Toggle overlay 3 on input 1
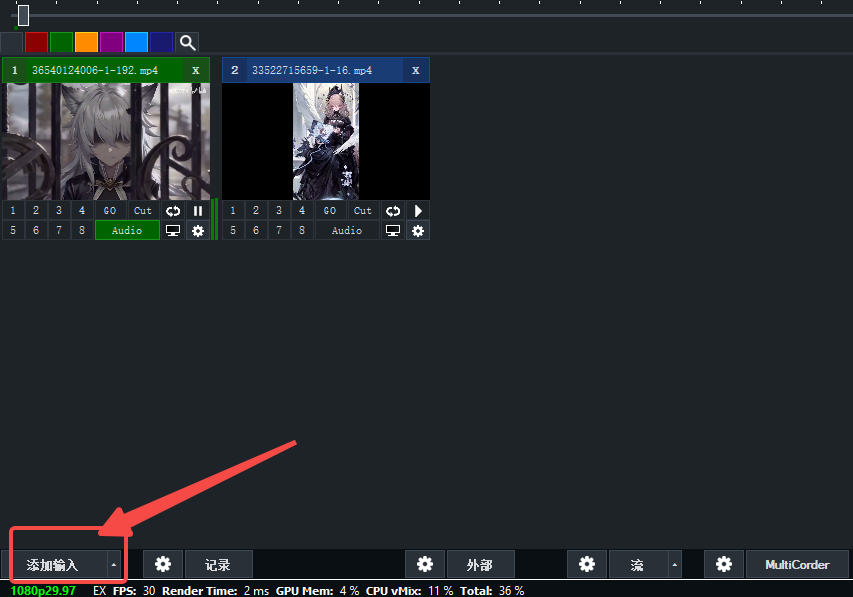The height and width of the screenshot is (597, 853). pos(59,211)
